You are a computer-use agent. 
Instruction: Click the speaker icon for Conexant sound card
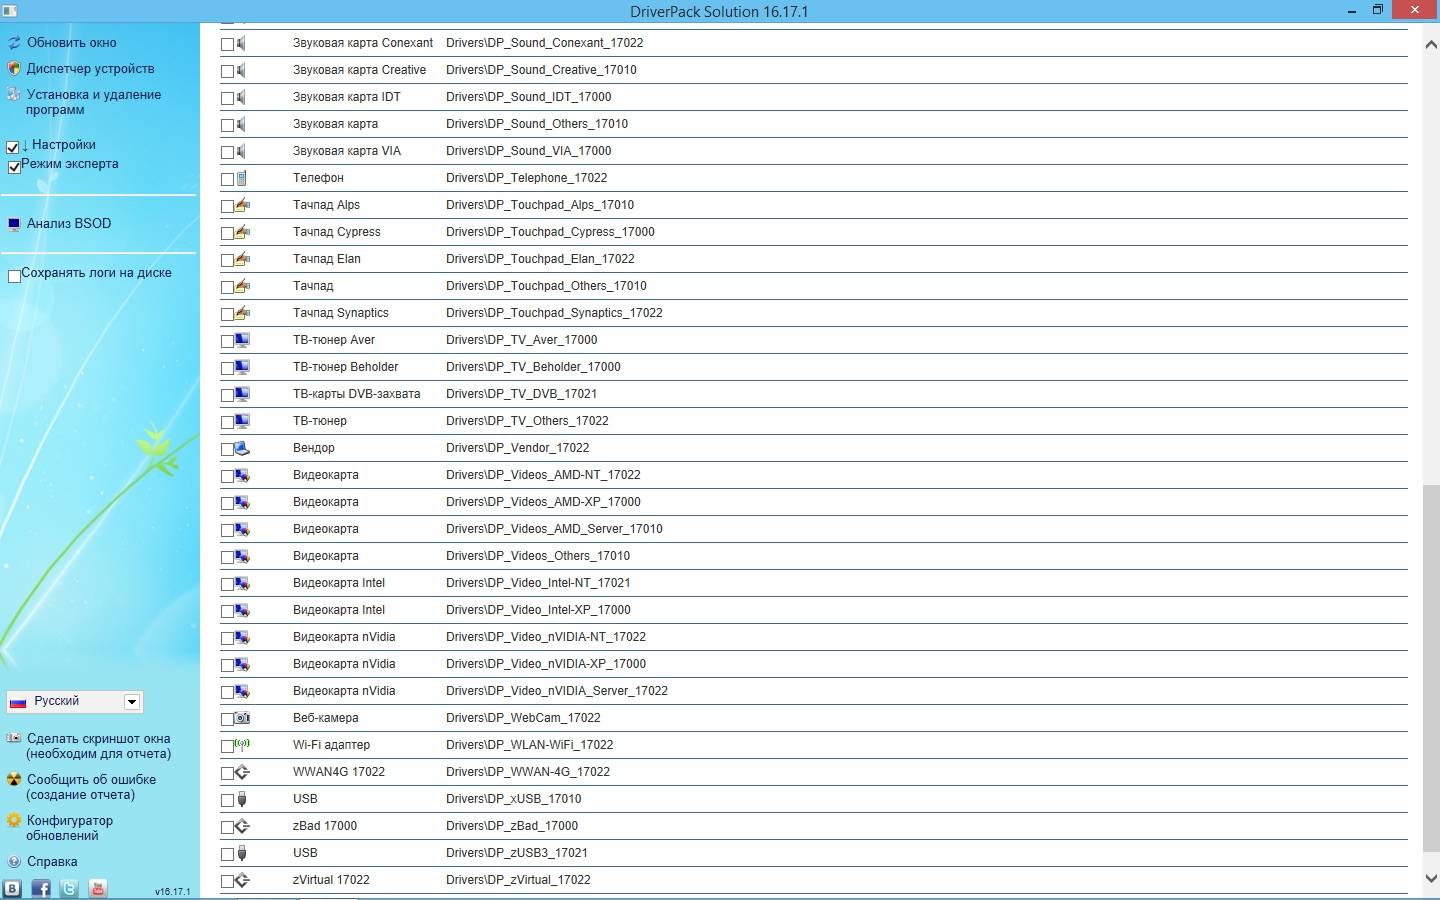[242, 43]
